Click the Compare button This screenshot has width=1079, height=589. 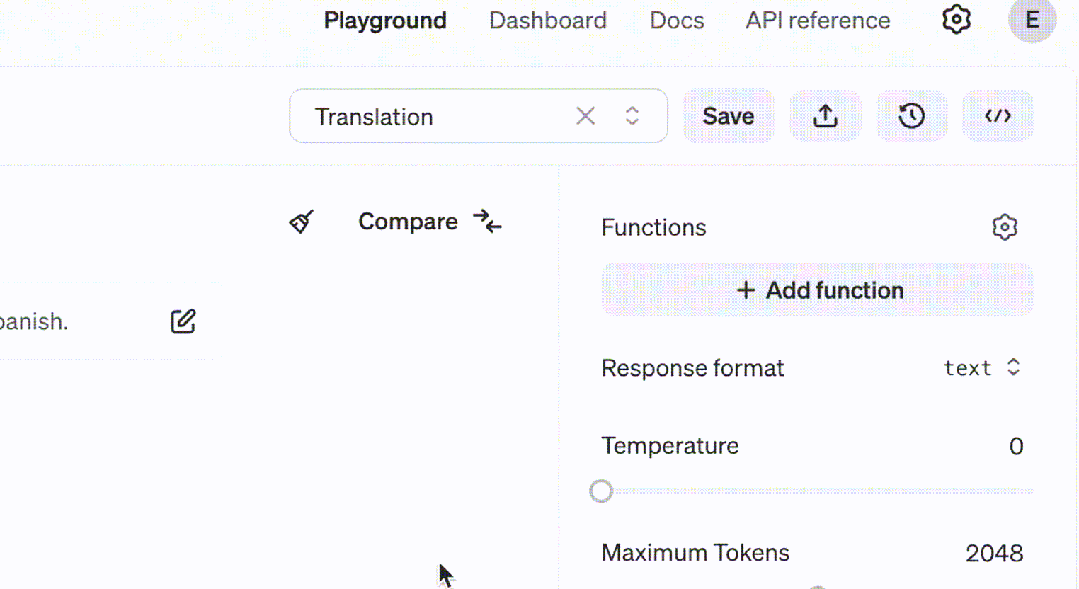(x=429, y=222)
